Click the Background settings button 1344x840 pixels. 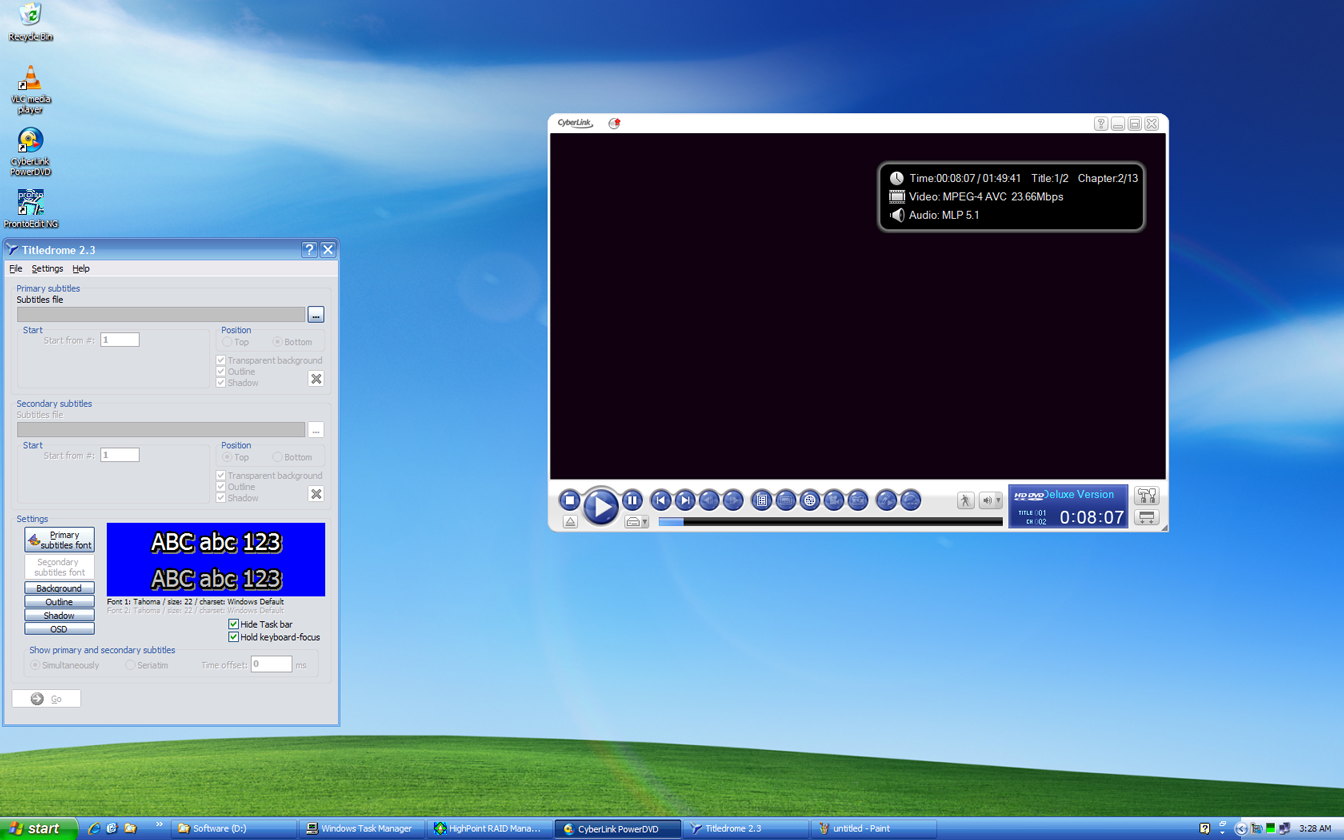[59, 588]
